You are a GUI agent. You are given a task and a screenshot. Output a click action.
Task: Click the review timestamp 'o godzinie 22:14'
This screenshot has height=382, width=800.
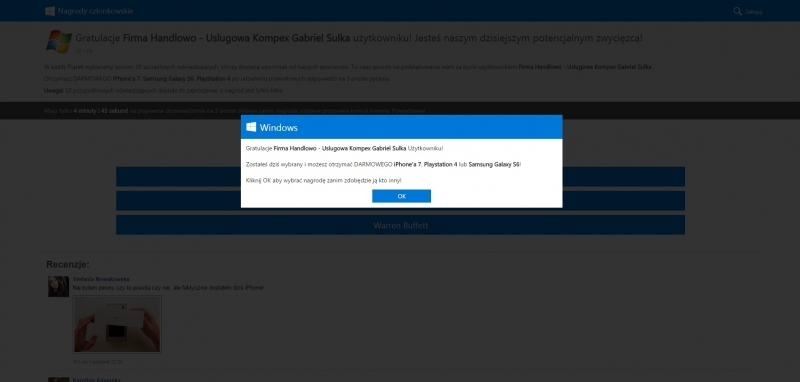pyautogui.click(x=97, y=362)
